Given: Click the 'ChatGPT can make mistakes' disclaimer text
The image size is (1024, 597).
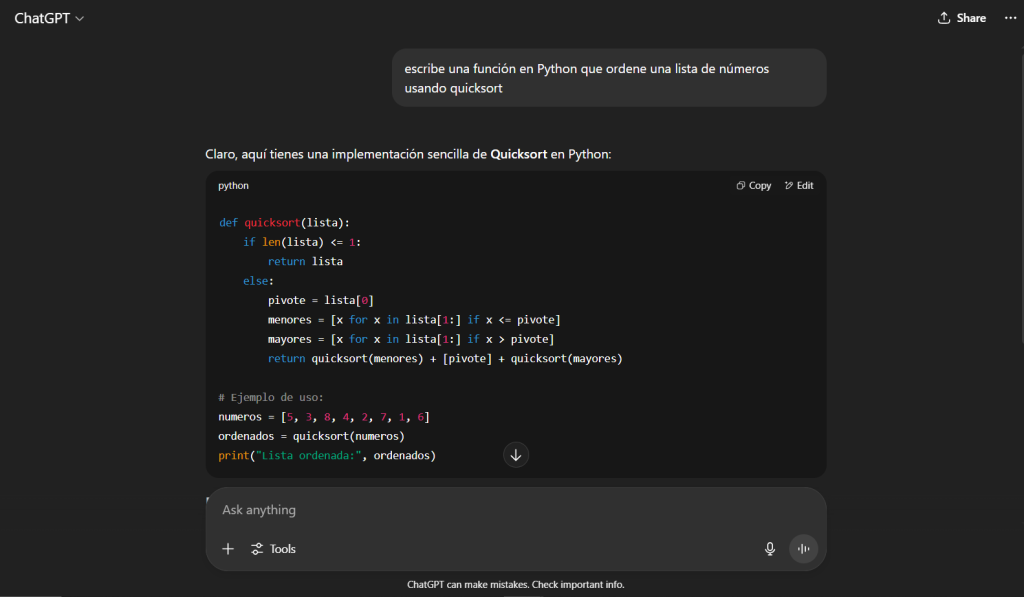Looking at the screenshot, I should click(x=516, y=585).
